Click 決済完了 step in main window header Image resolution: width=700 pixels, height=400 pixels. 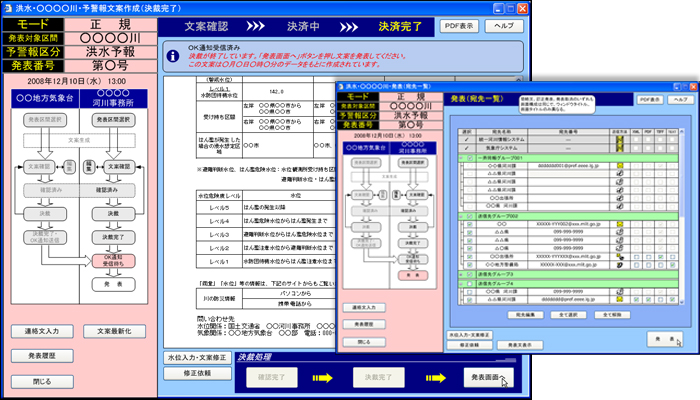coord(400,27)
